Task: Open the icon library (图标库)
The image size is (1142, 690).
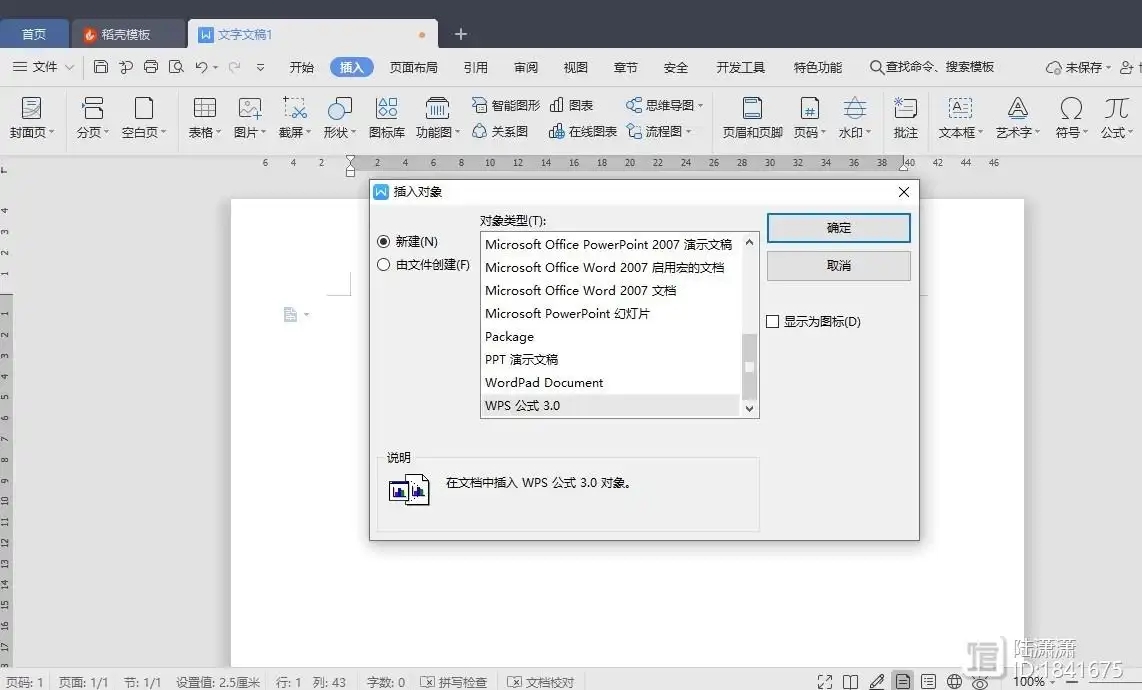Action: point(387,117)
